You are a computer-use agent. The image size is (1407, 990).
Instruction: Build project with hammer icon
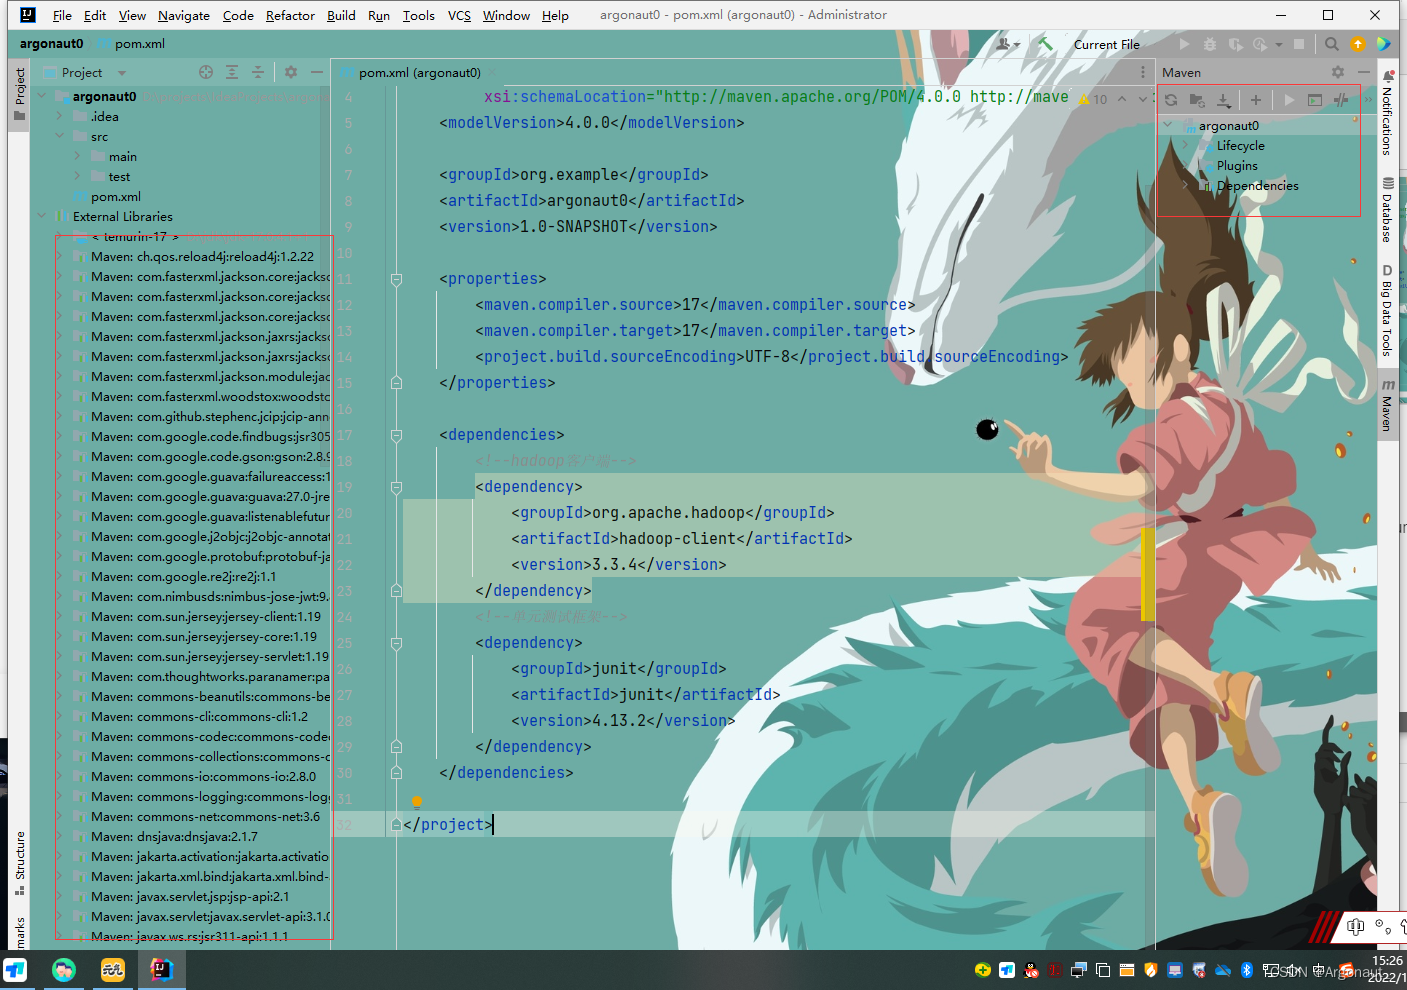pos(1046,44)
